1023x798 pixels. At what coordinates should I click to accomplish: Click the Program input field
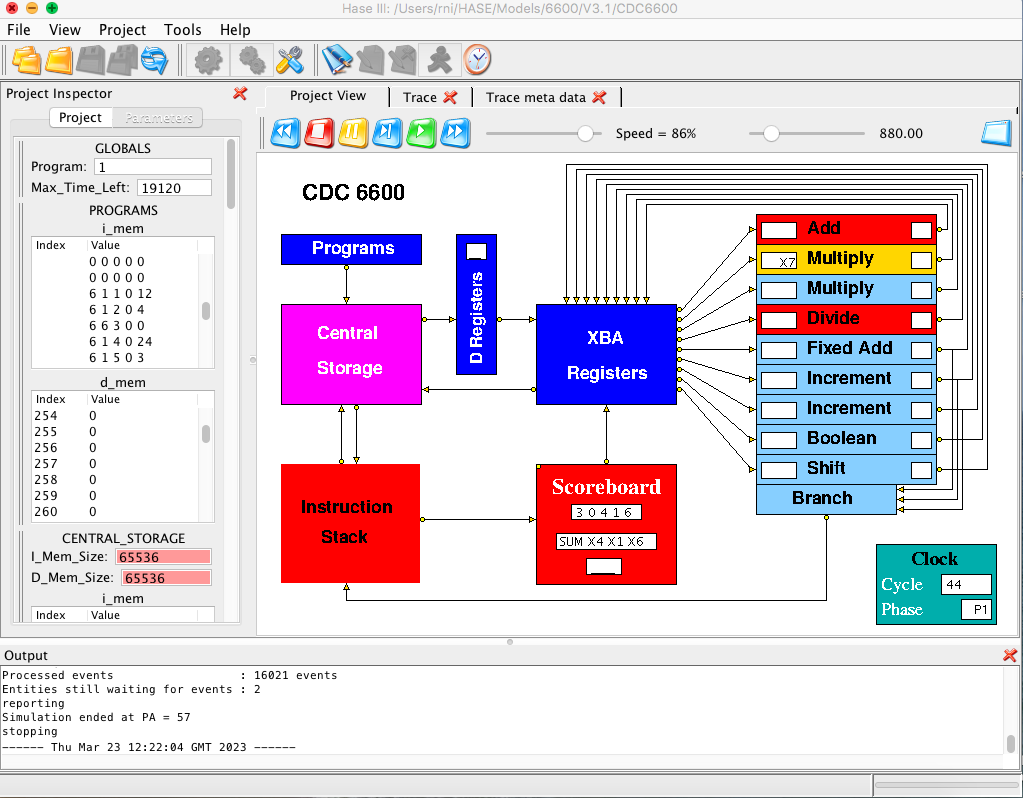(153, 167)
